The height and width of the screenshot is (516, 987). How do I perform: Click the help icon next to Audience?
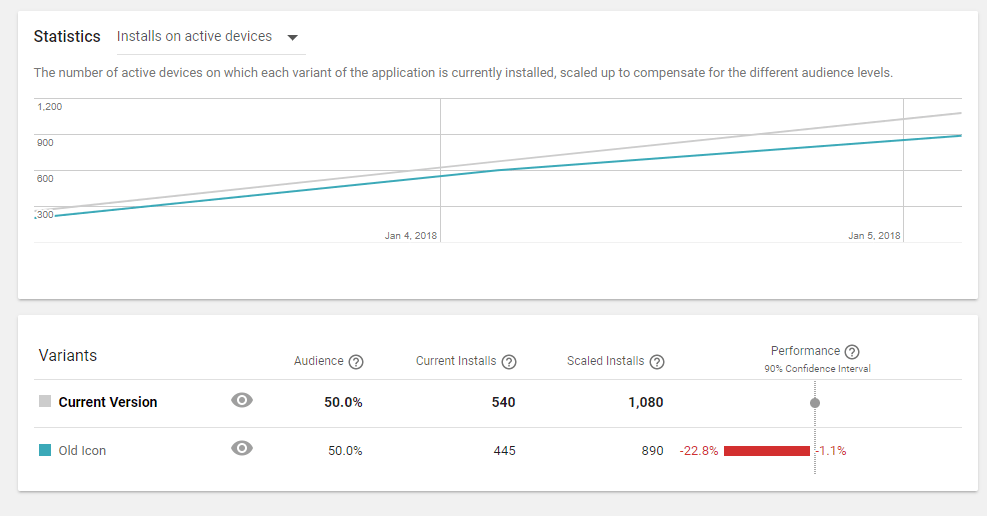356,362
